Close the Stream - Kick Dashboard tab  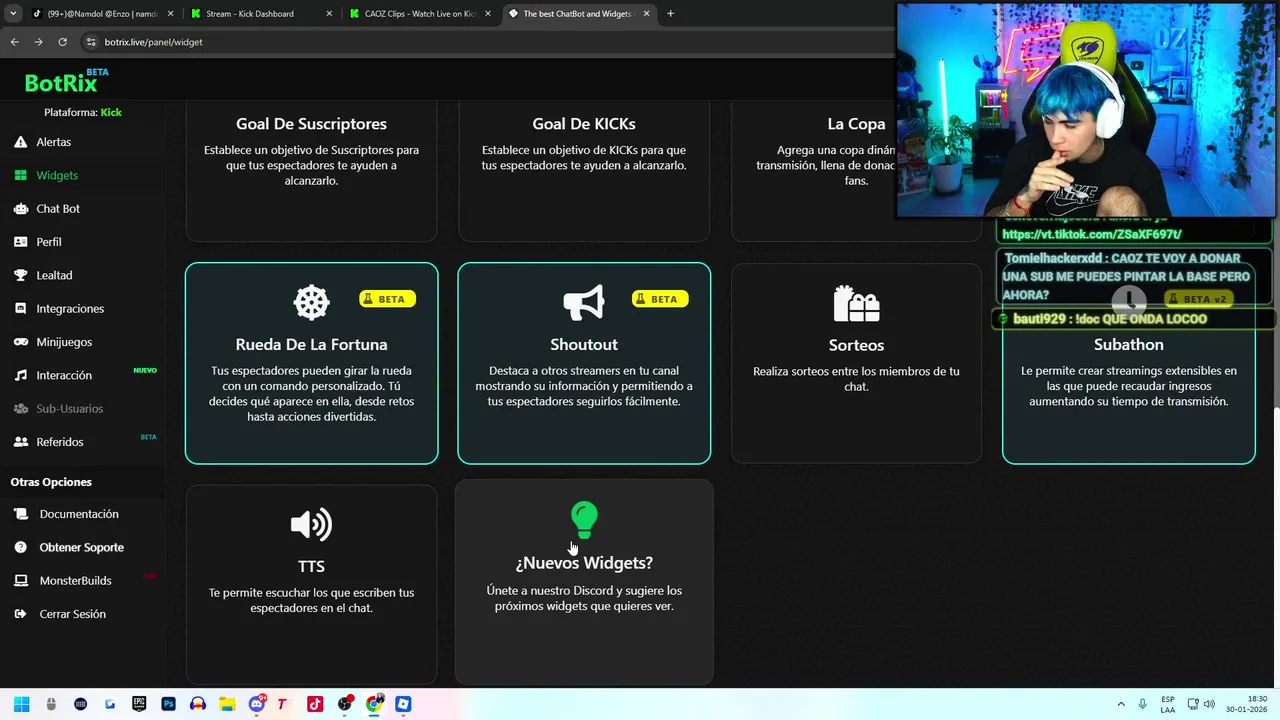coord(329,14)
